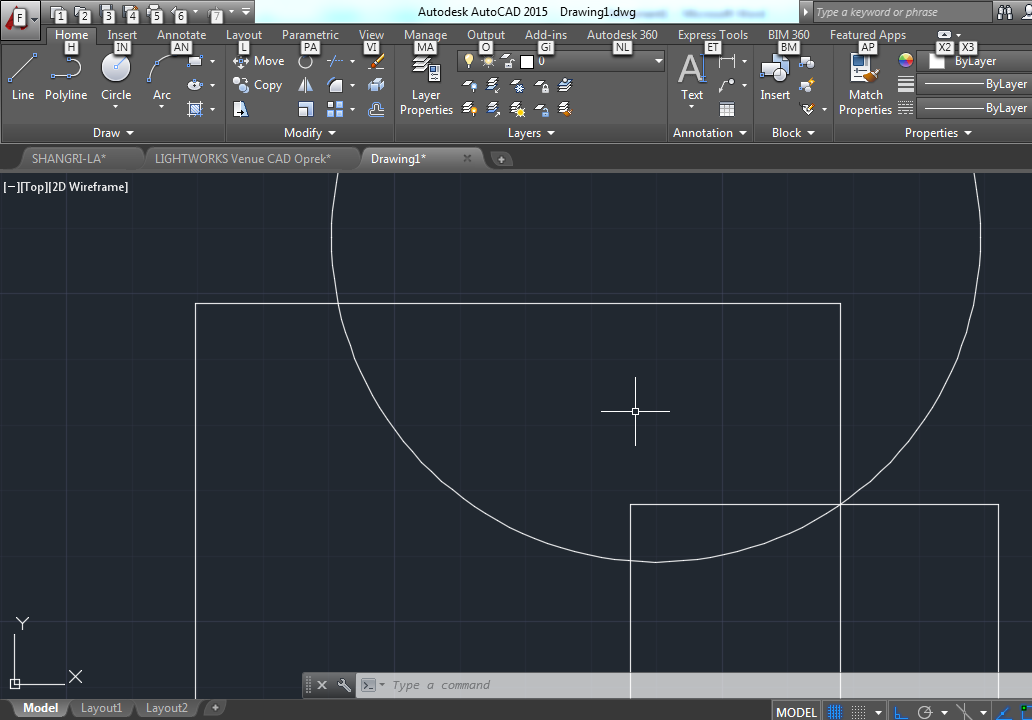Click the Rectangle tool icon
This screenshot has width=1032, height=720.
(195, 61)
